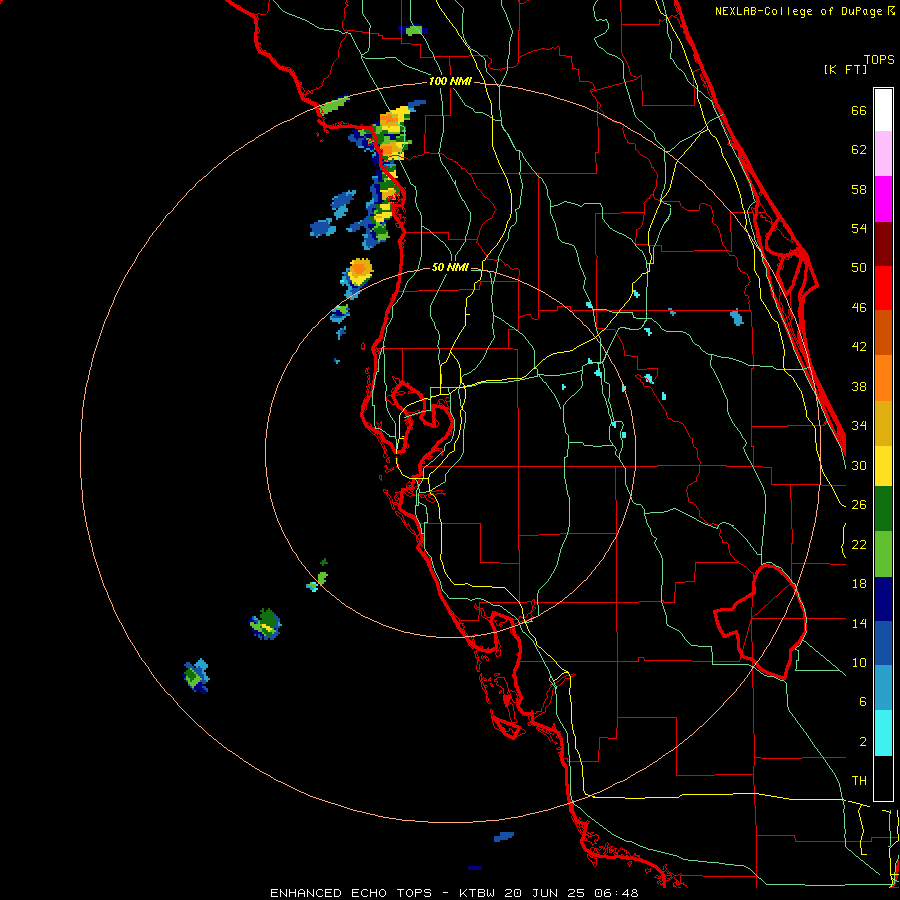
Task: Click the legend value '42'
Action: [859, 347]
